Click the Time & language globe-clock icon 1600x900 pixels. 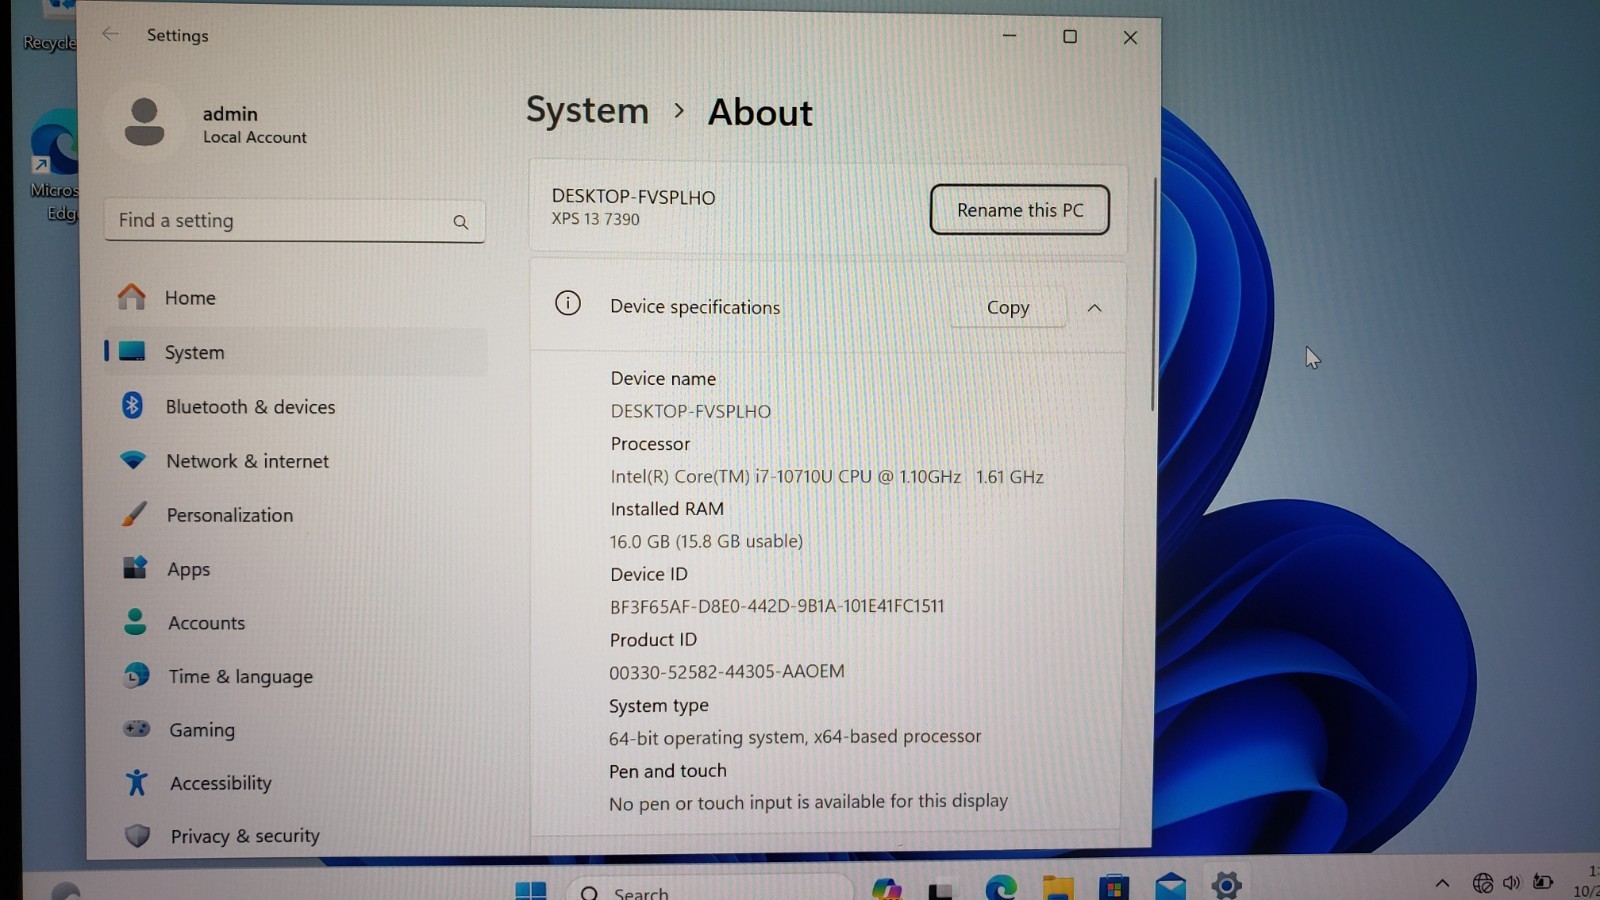[x=136, y=676]
